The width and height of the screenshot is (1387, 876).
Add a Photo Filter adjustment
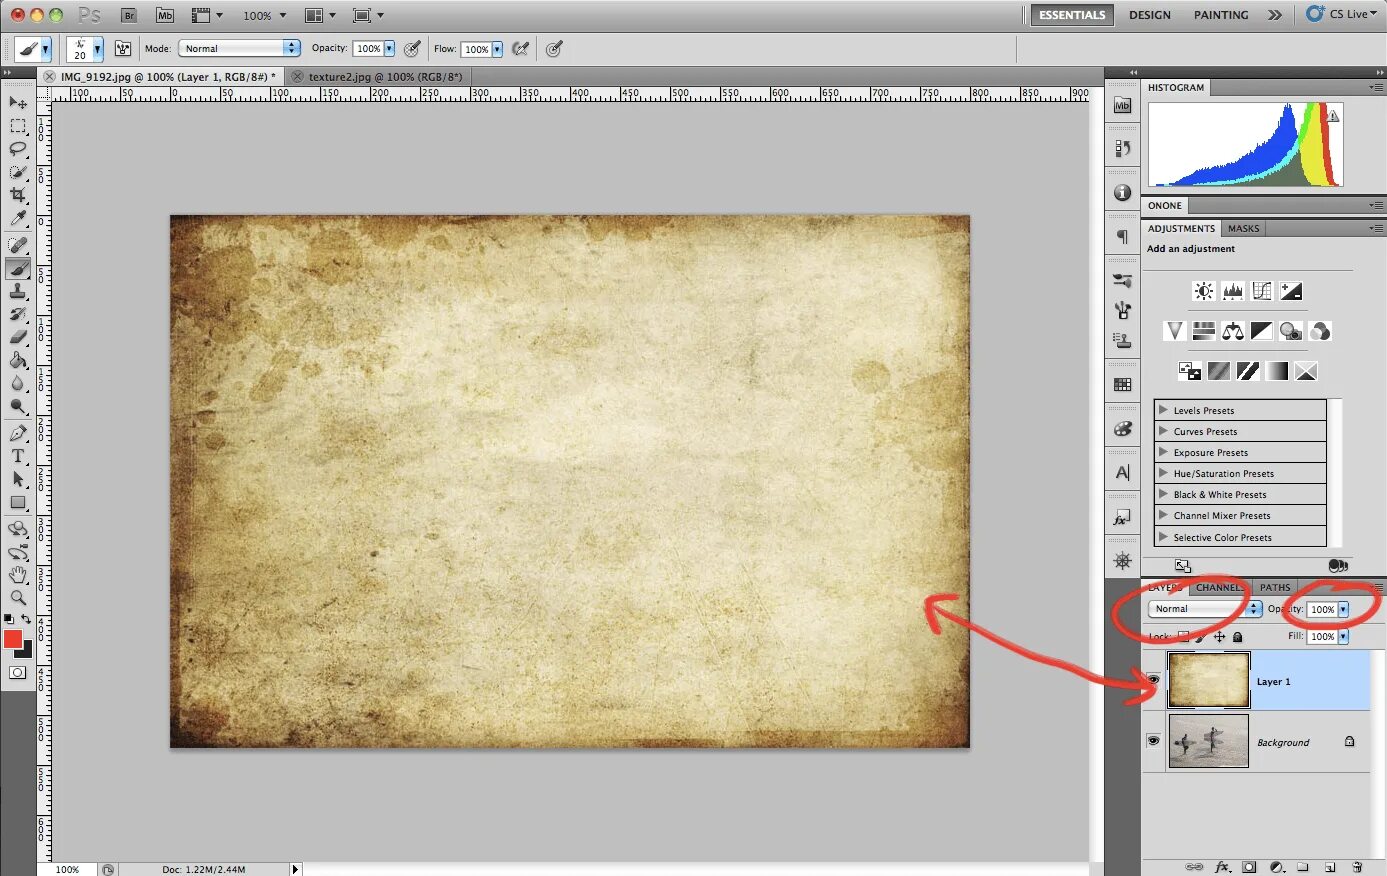click(1291, 331)
